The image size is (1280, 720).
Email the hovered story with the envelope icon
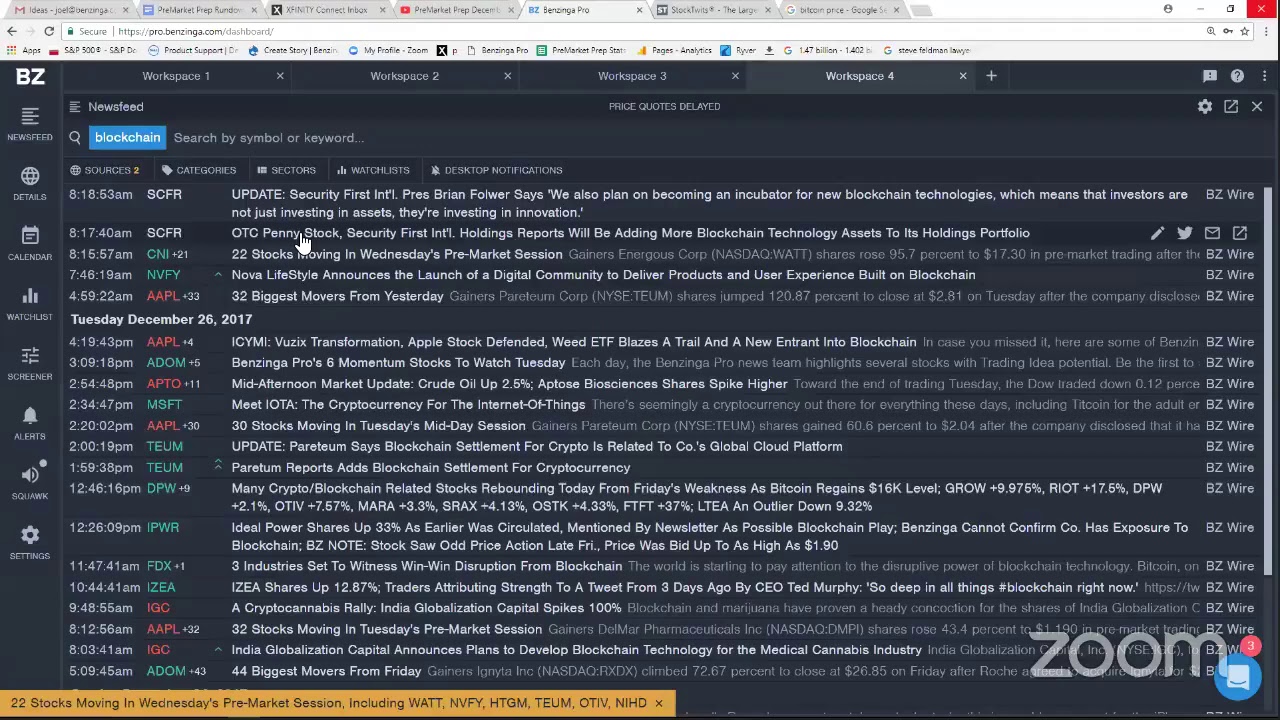1212,233
